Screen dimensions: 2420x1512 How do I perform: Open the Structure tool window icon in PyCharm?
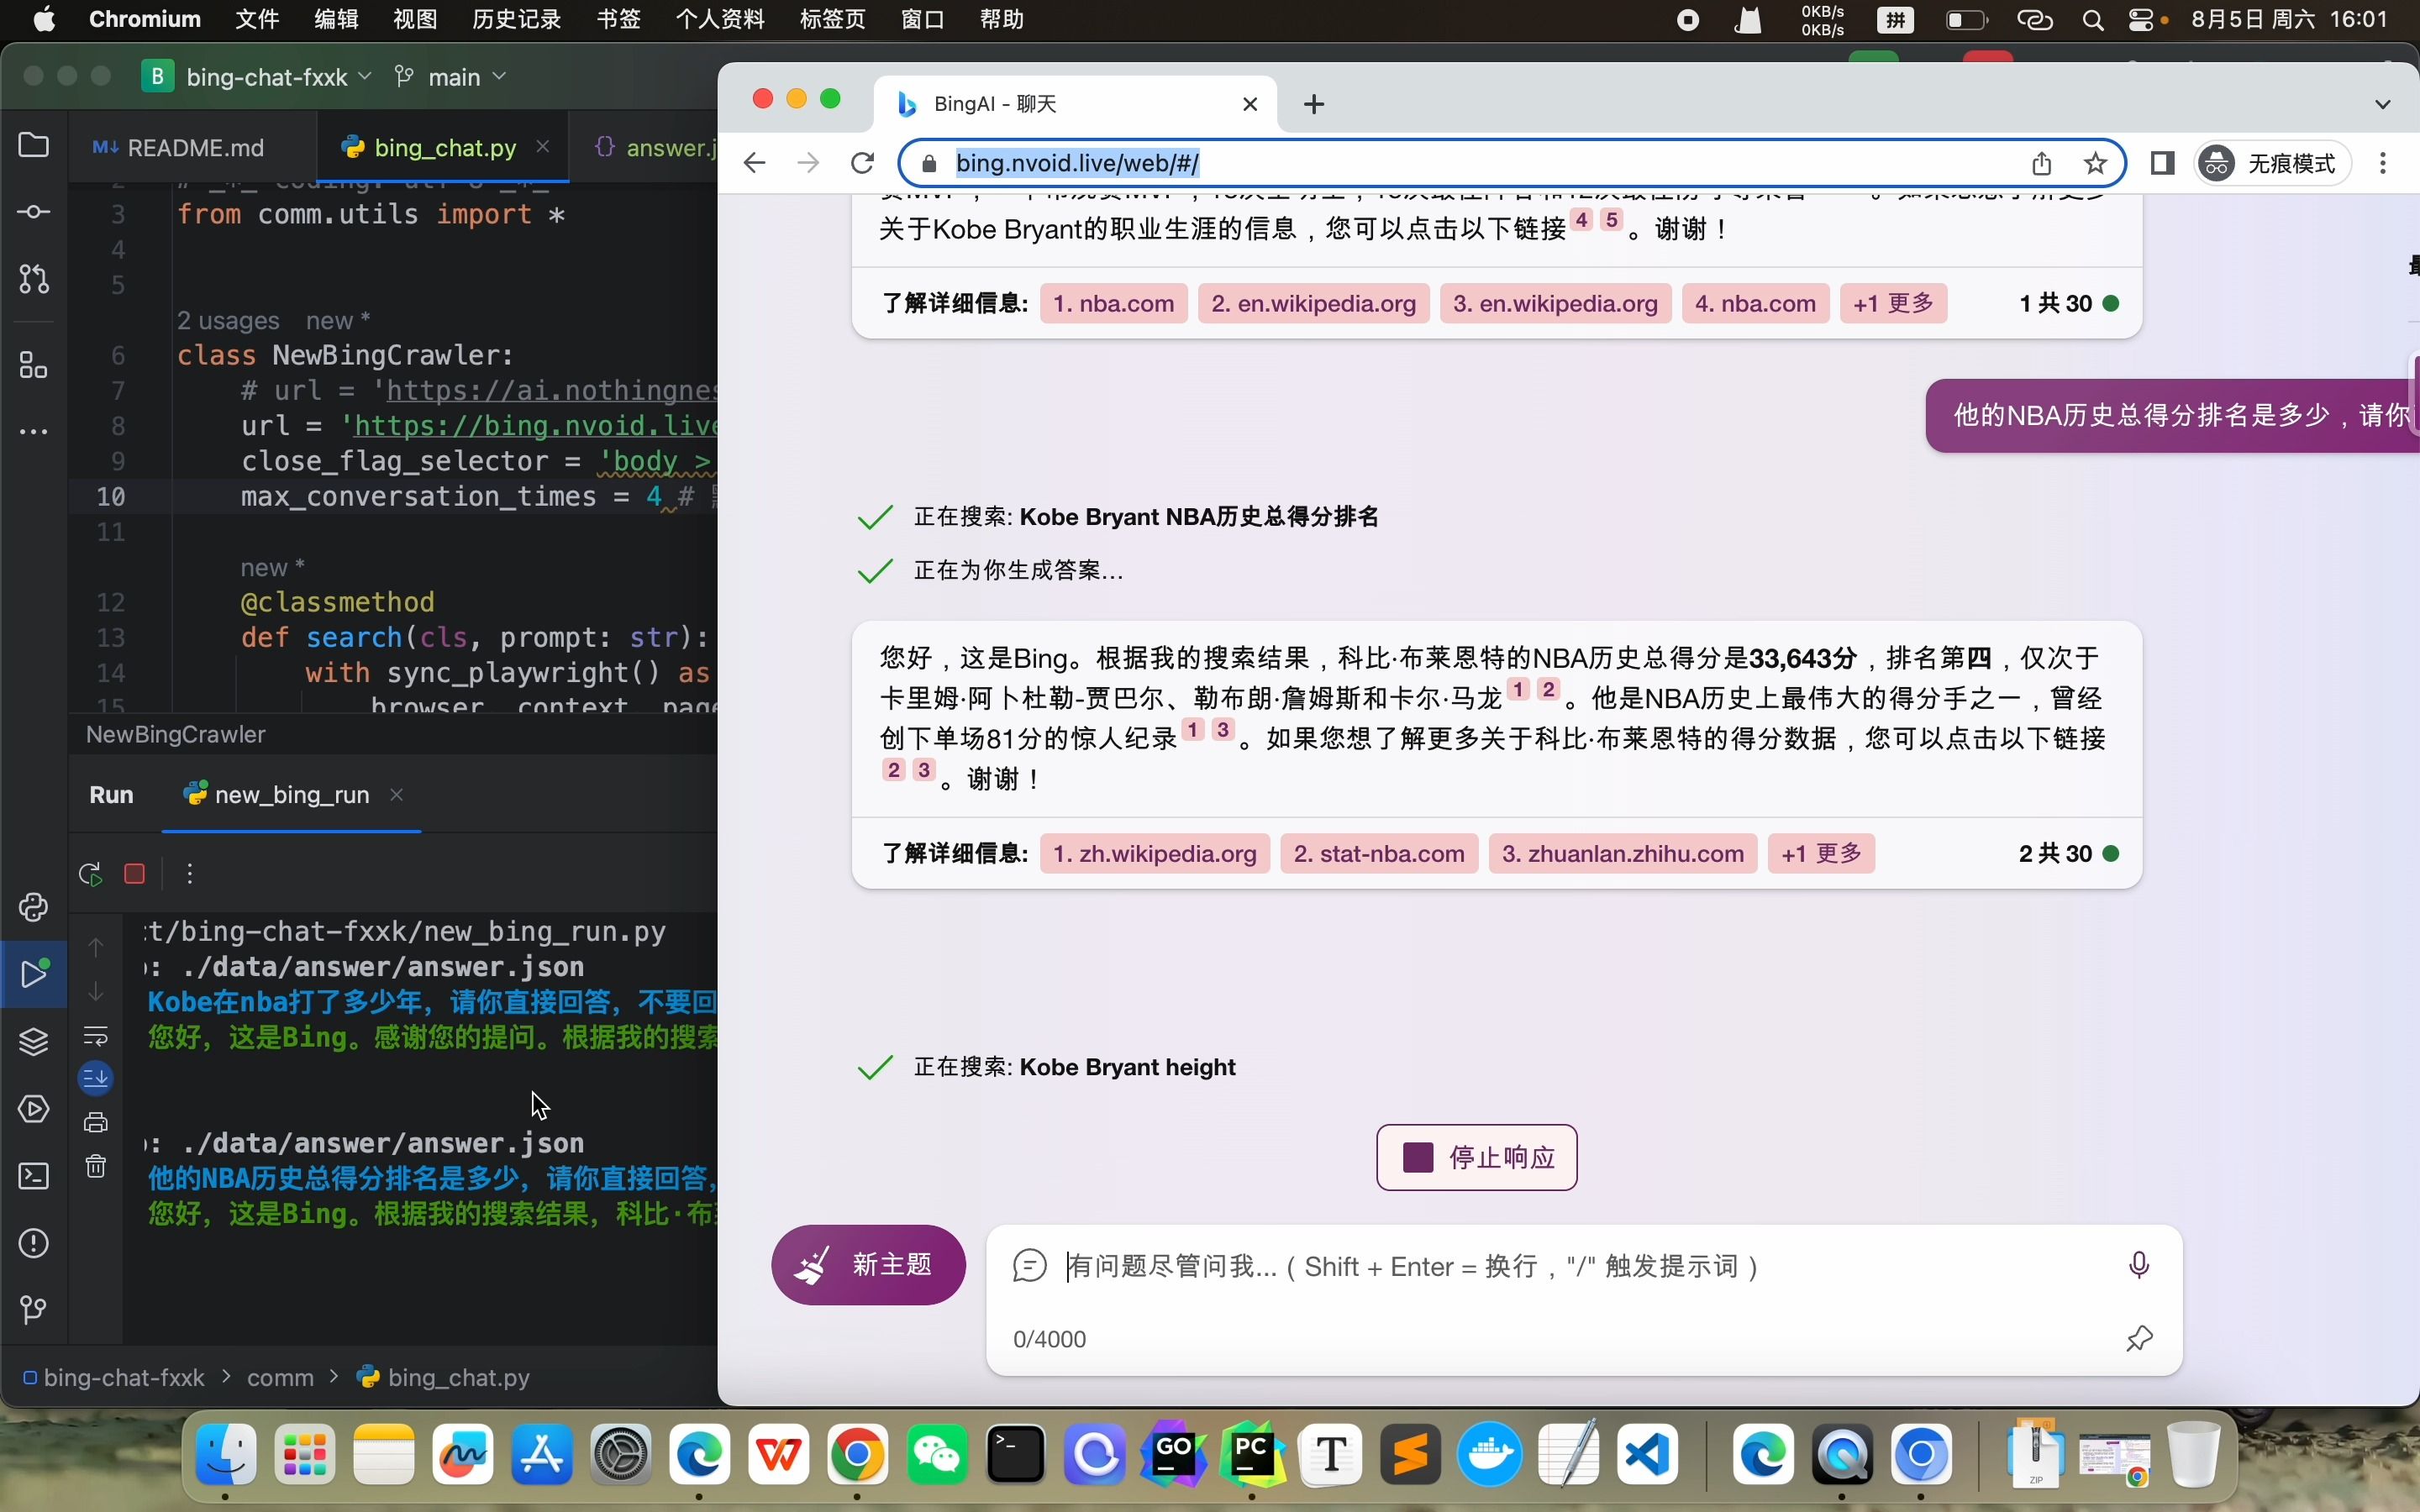[34, 365]
